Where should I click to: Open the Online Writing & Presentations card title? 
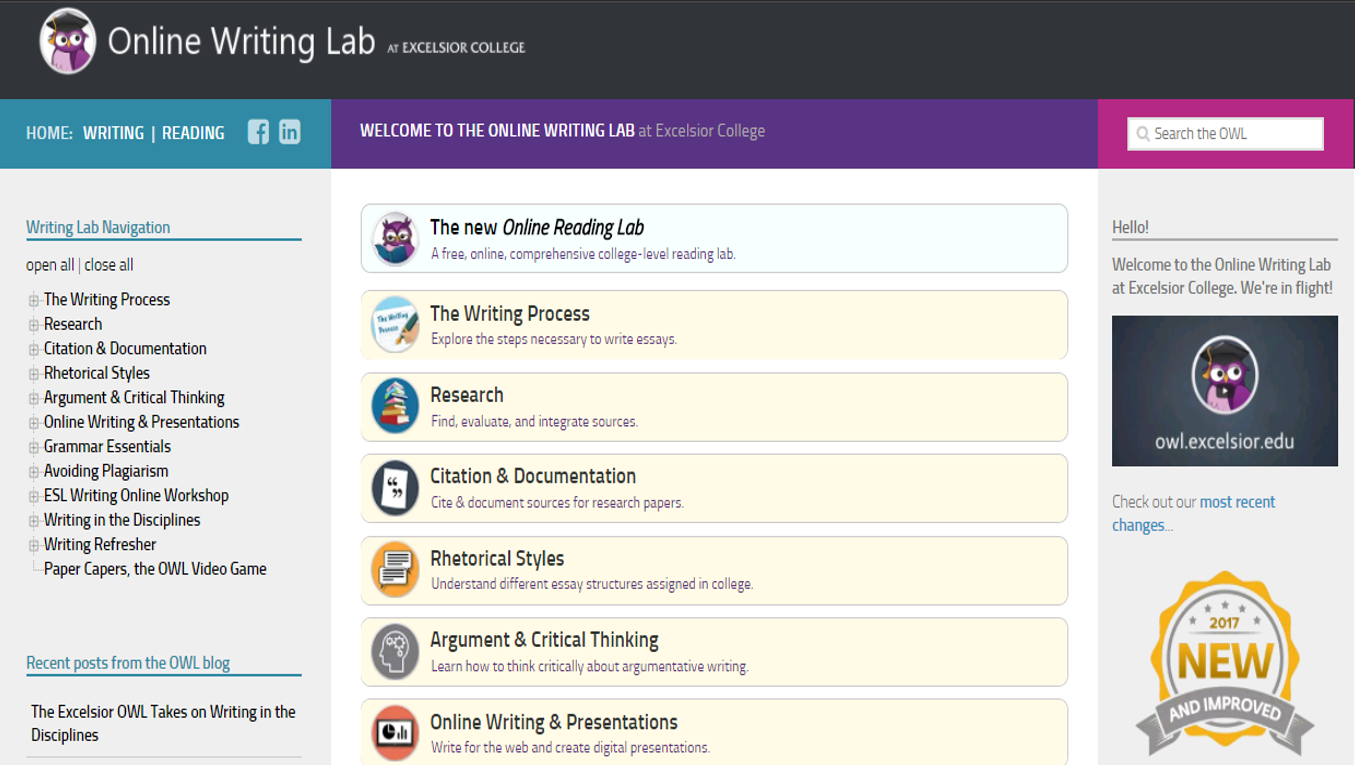pos(554,722)
